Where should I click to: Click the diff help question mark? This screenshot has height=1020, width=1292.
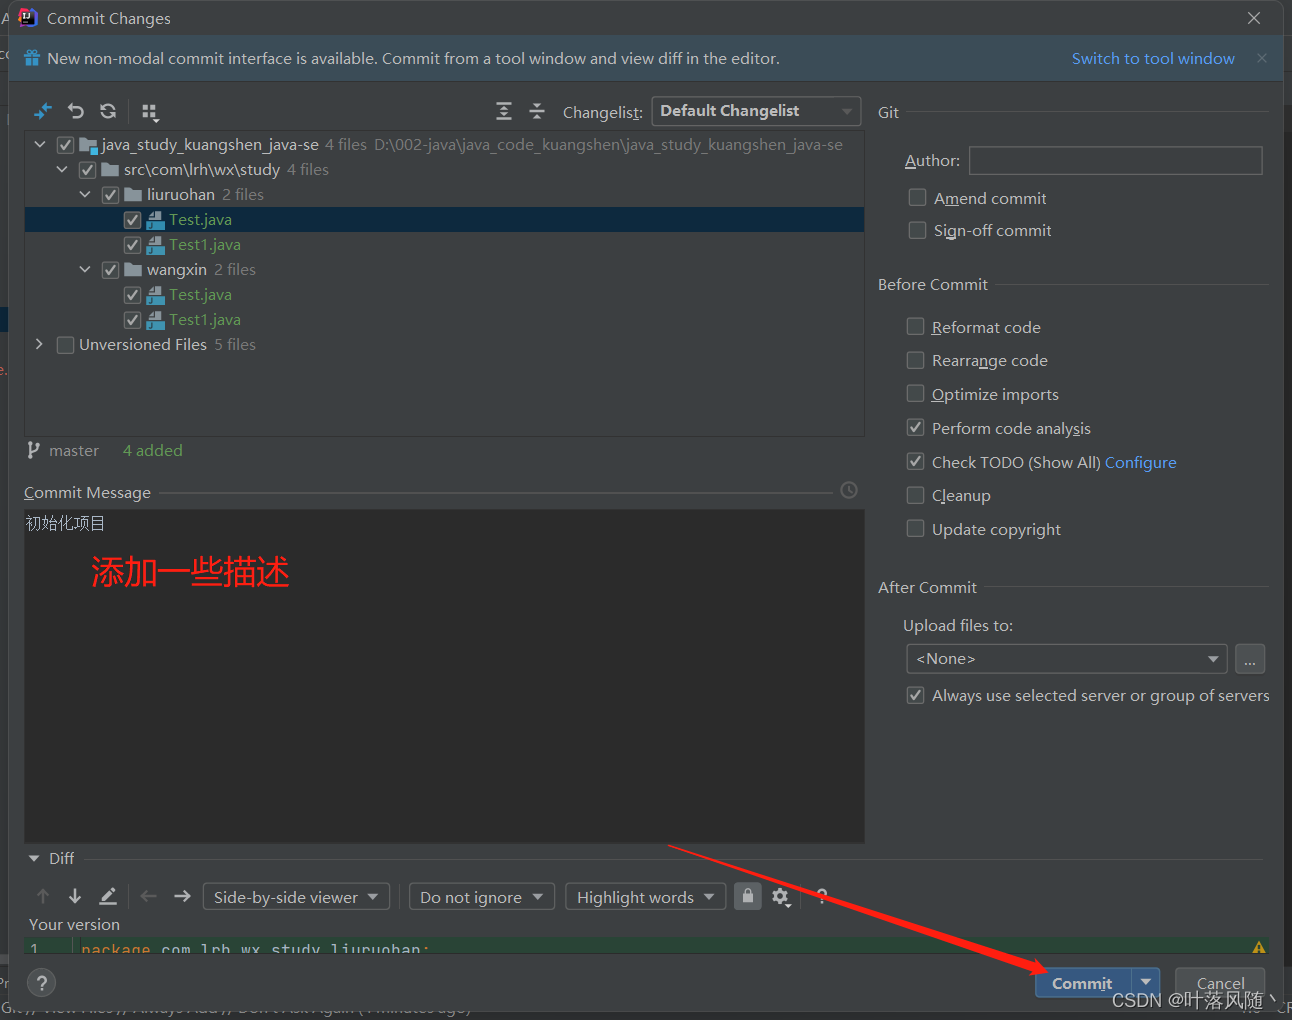[822, 896]
